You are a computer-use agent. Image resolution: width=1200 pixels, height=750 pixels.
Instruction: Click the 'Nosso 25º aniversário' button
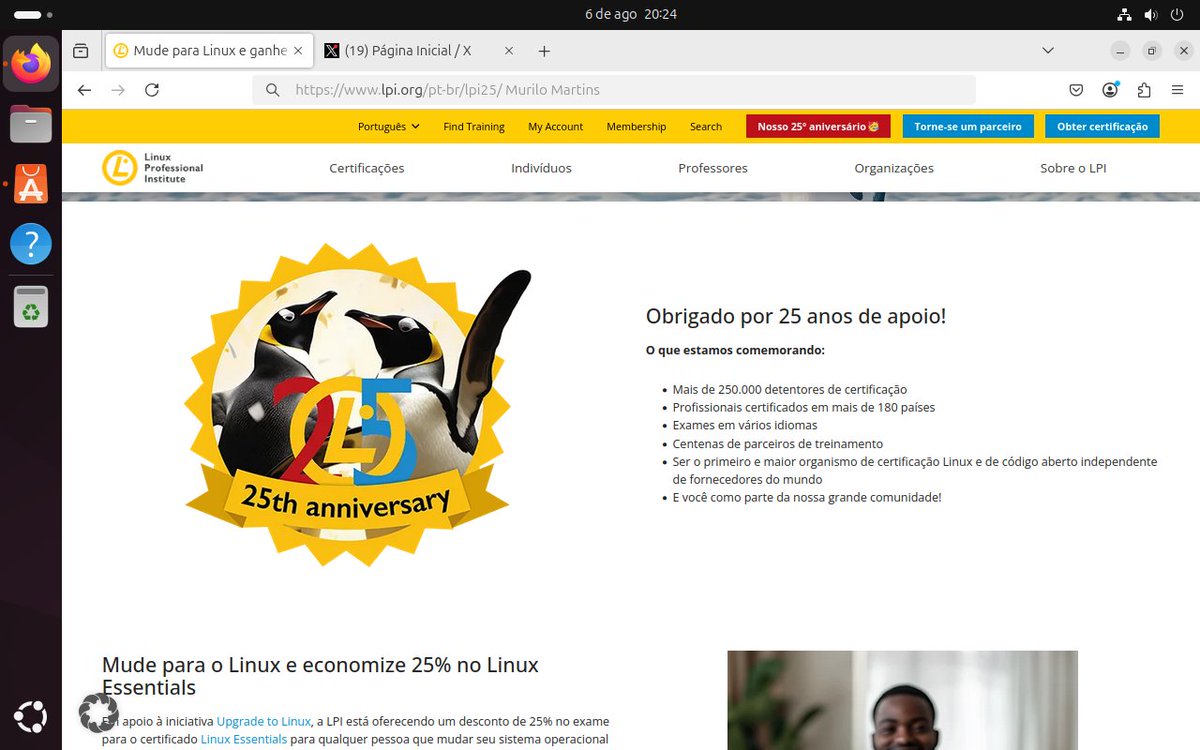pos(819,127)
